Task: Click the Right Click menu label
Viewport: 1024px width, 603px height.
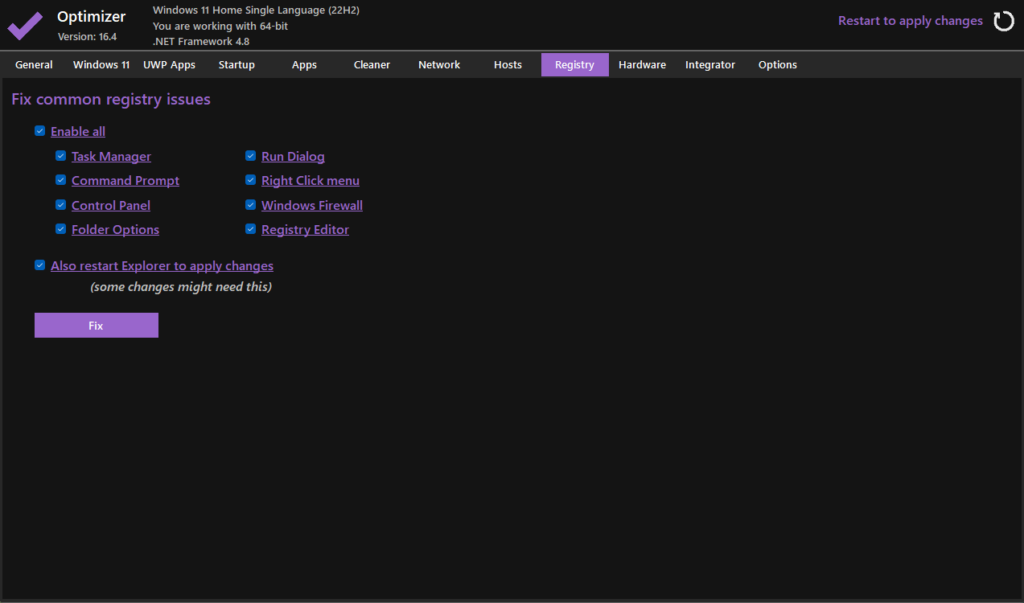Action: 310,181
